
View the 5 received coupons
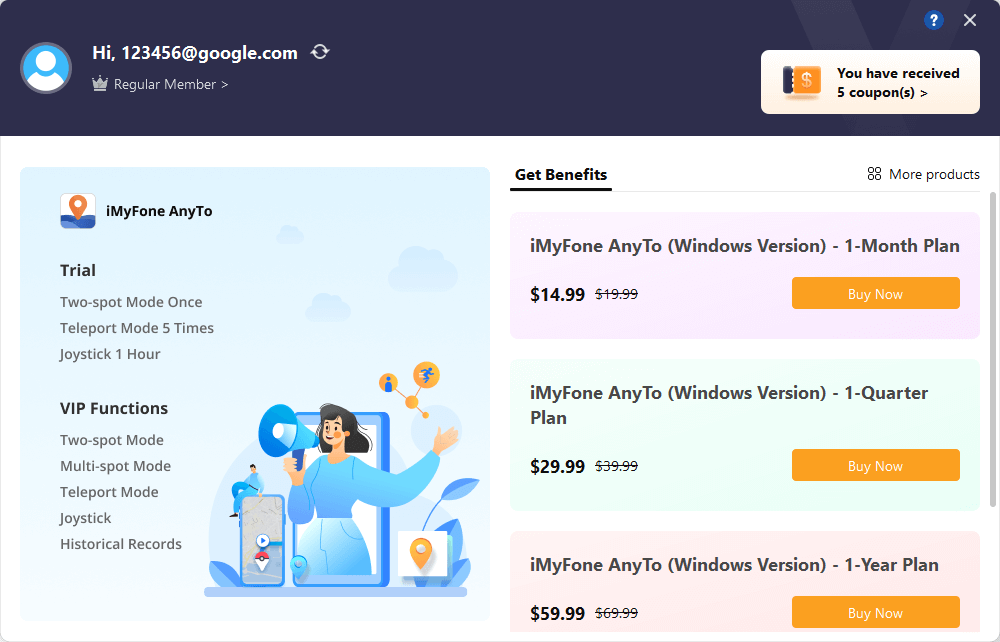coord(870,82)
